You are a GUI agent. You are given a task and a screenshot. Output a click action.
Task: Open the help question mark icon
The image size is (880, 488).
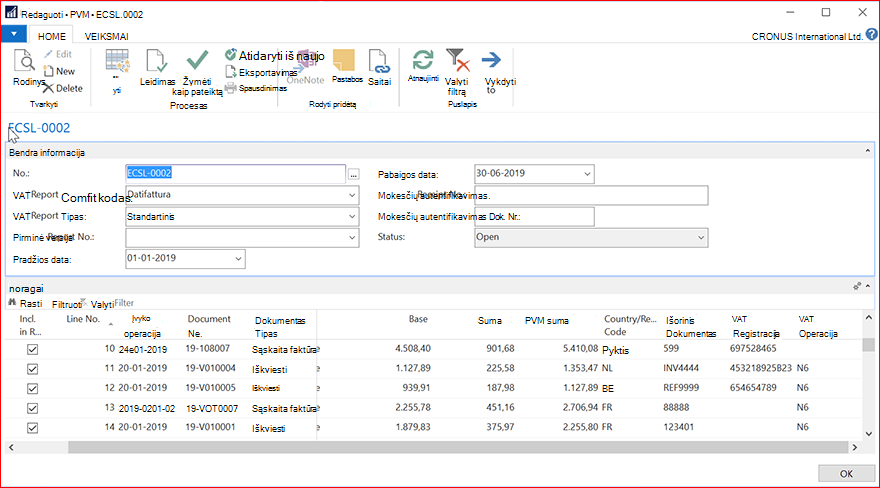871,35
